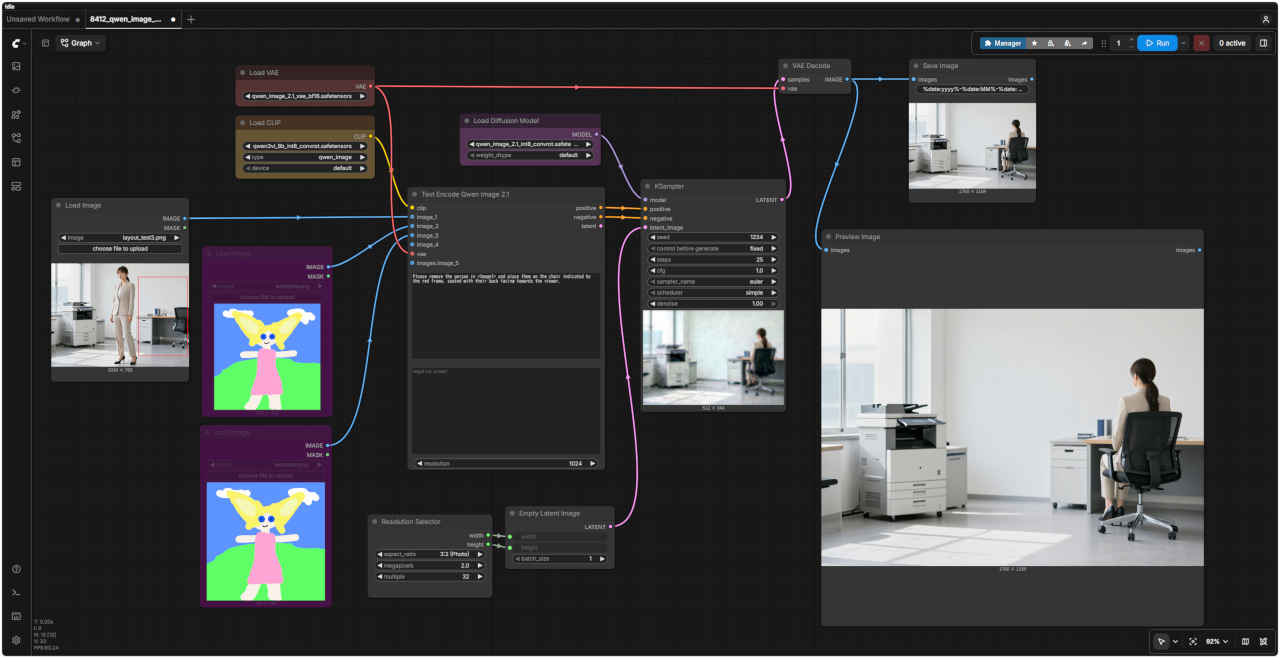1280x658 pixels.
Task: Click the panel toggle icon left of the Graph button
Action: pos(45,43)
